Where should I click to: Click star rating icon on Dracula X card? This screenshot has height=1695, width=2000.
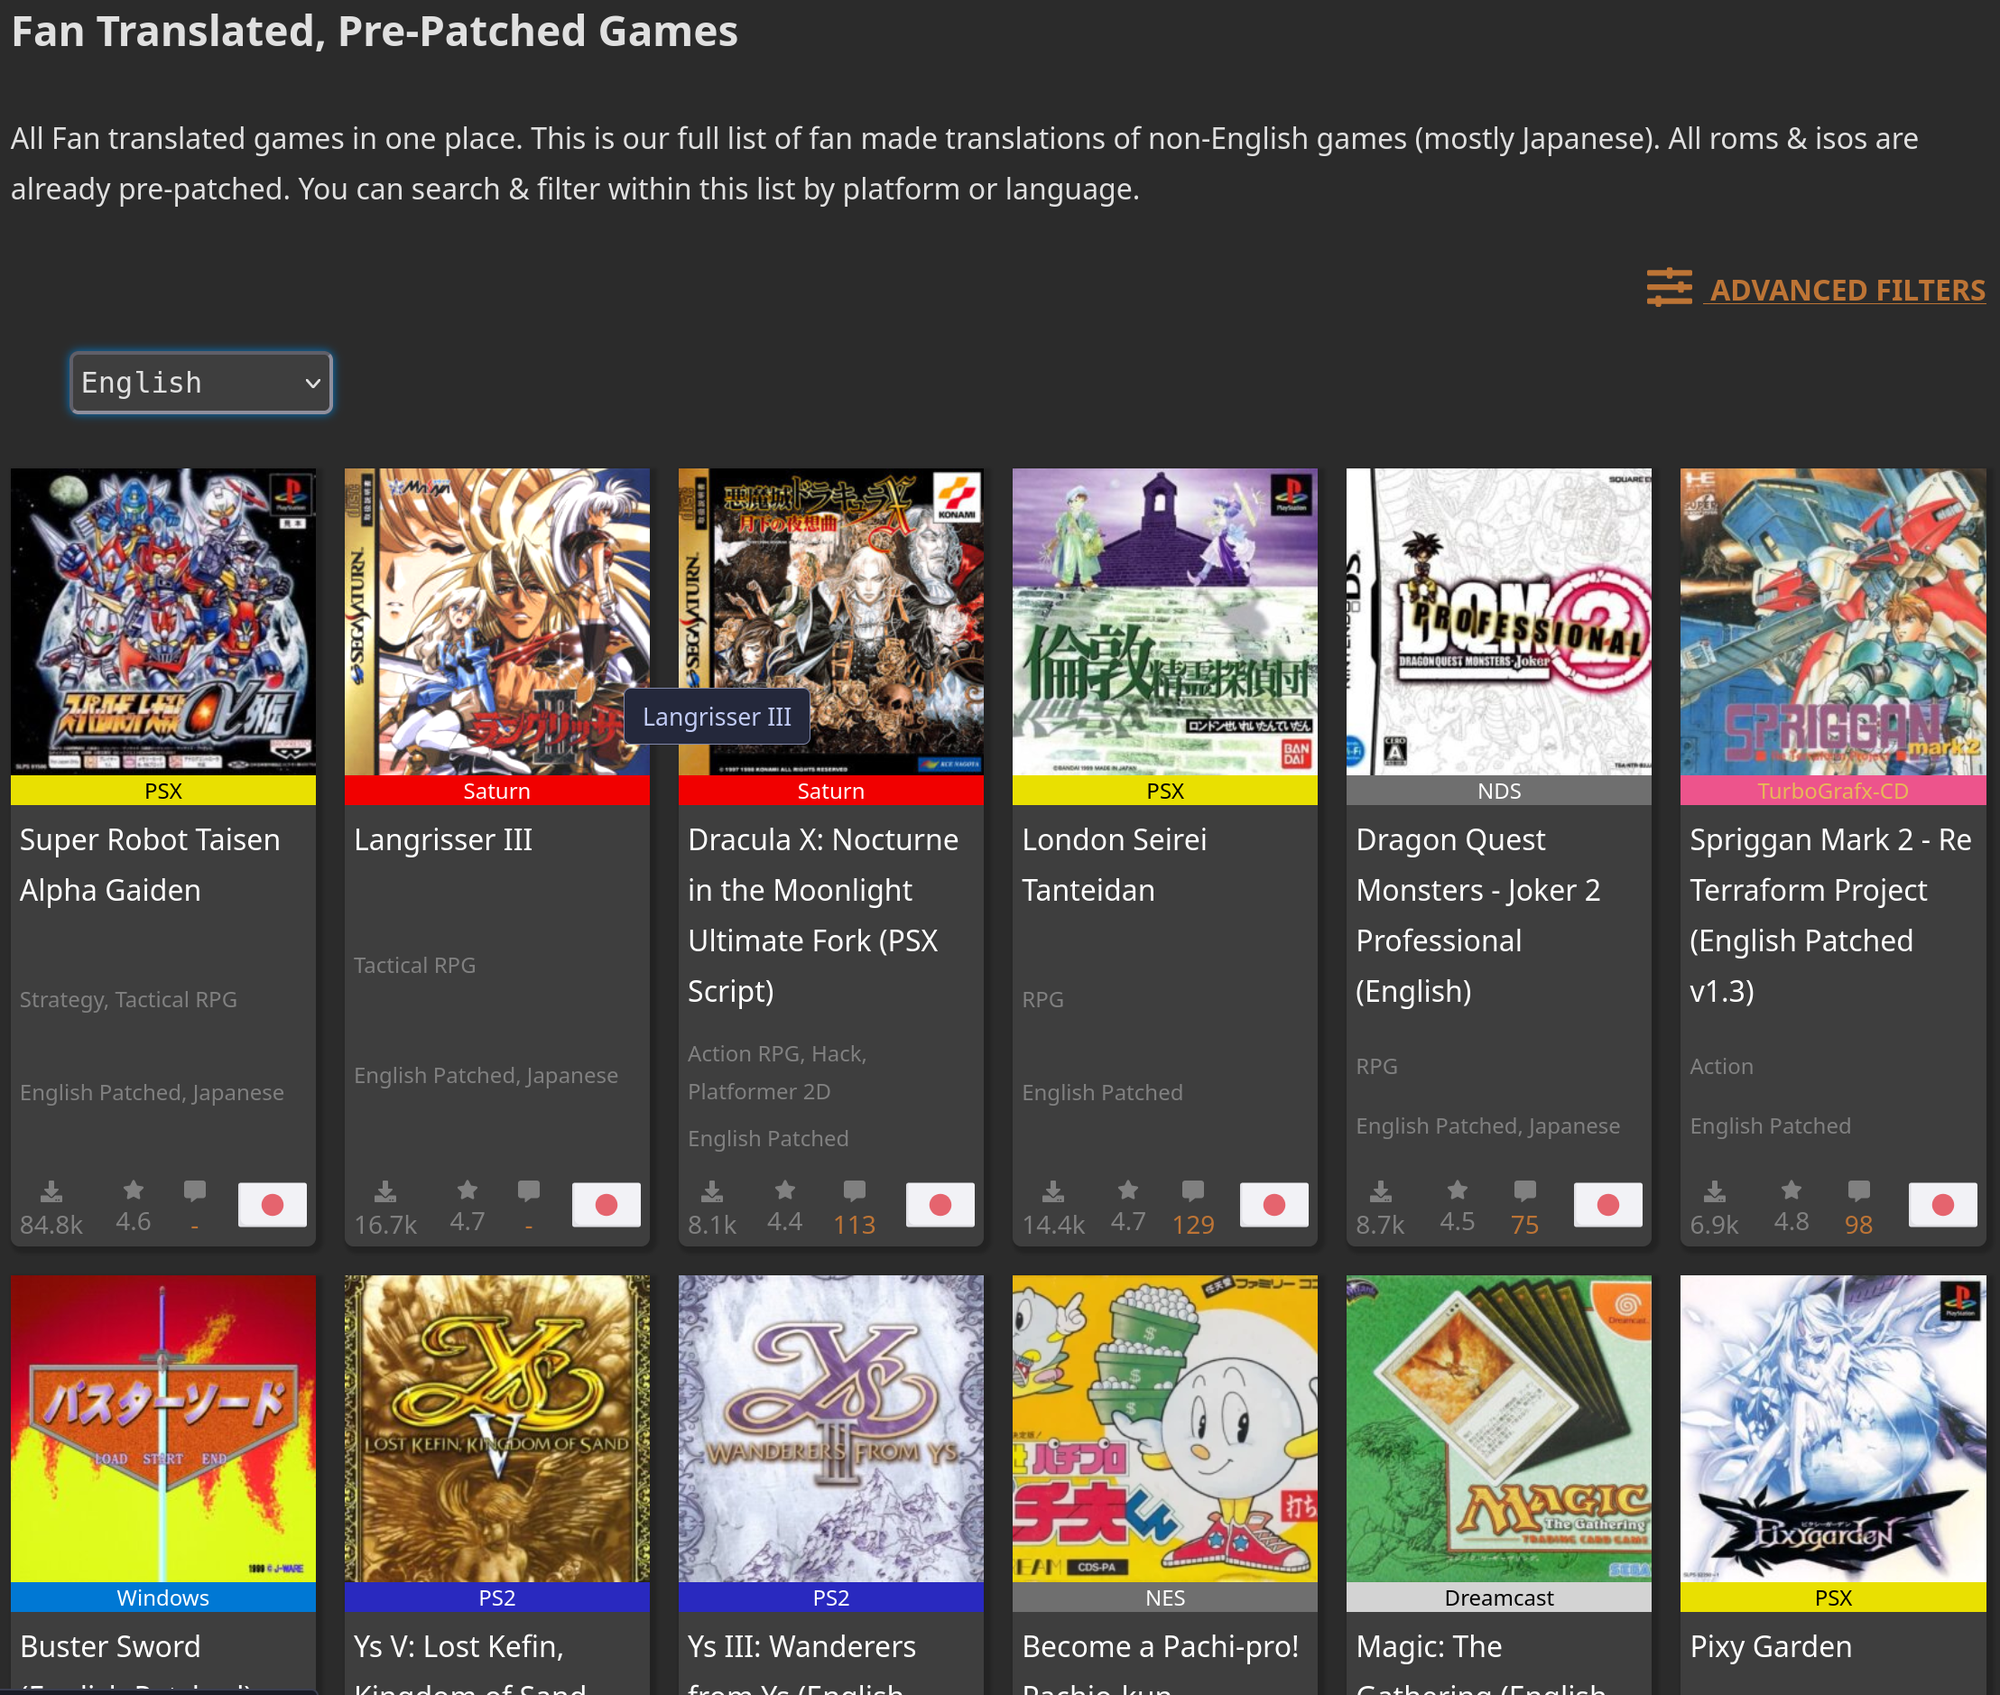click(785, 1190)
